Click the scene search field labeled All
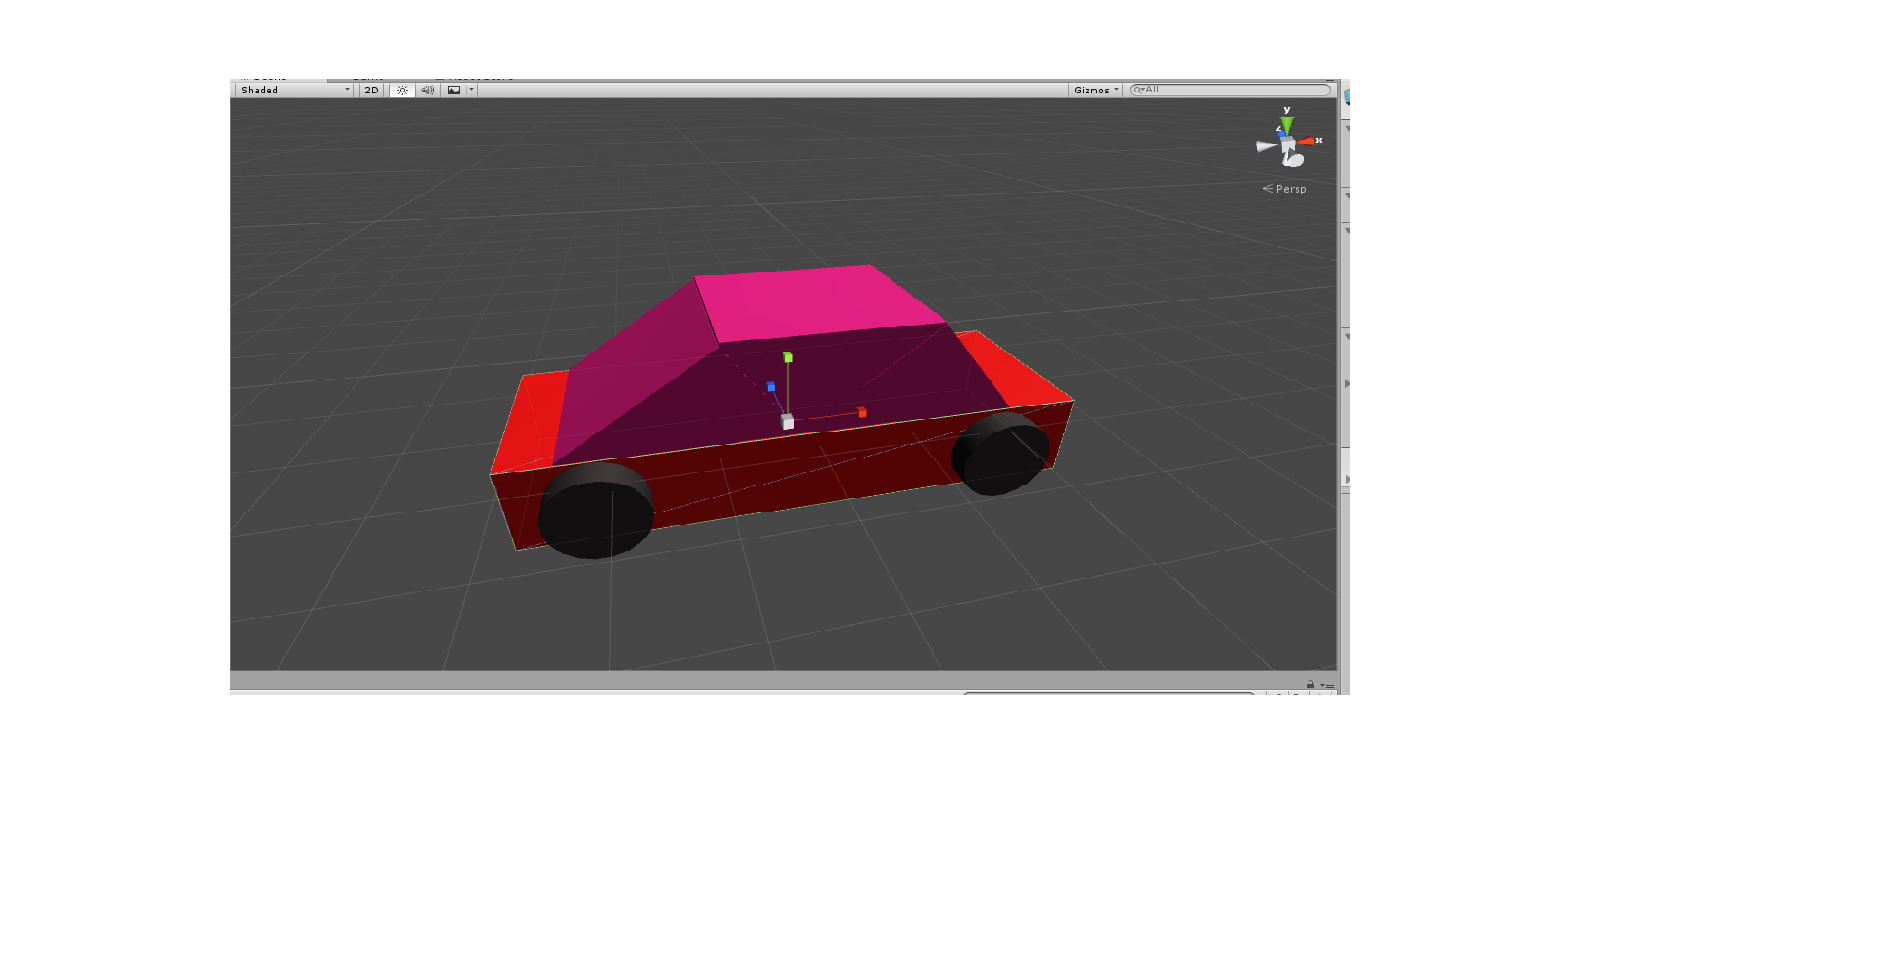 coord(1231,90)
